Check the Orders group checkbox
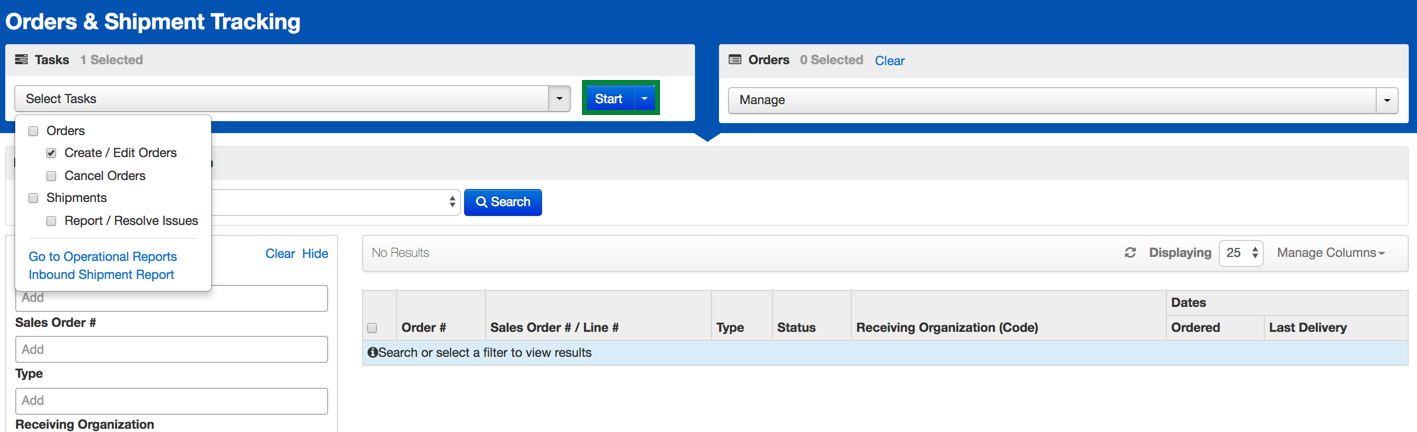 [x=33, y=131]
